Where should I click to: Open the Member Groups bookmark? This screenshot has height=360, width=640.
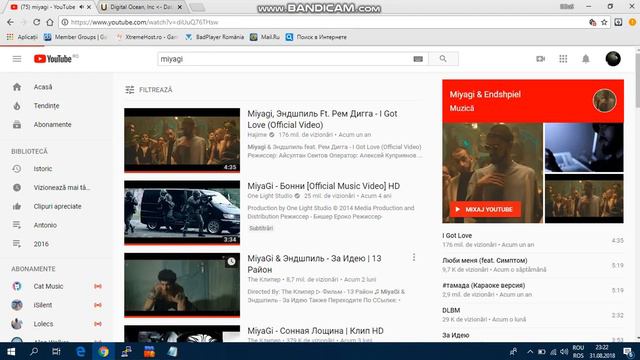(76, 37)
